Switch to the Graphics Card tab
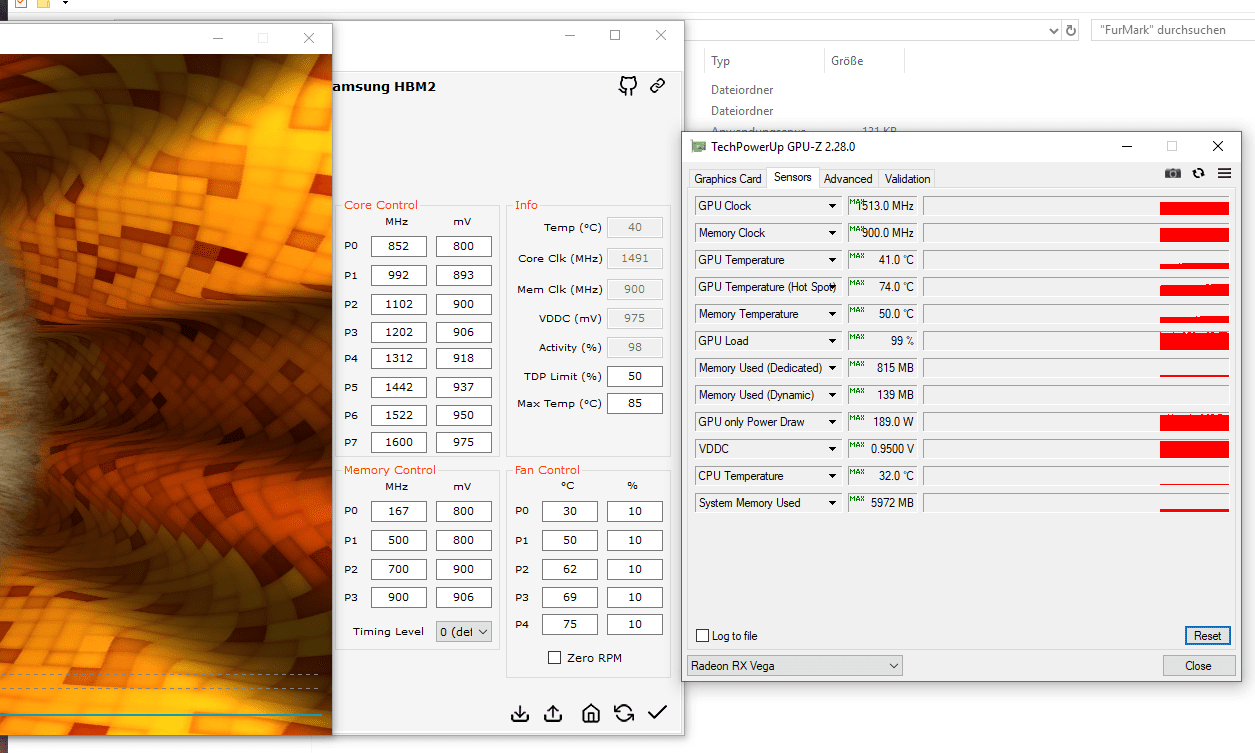The height and width of the screenshot is (753, 1255). click(x=728, y=179)
